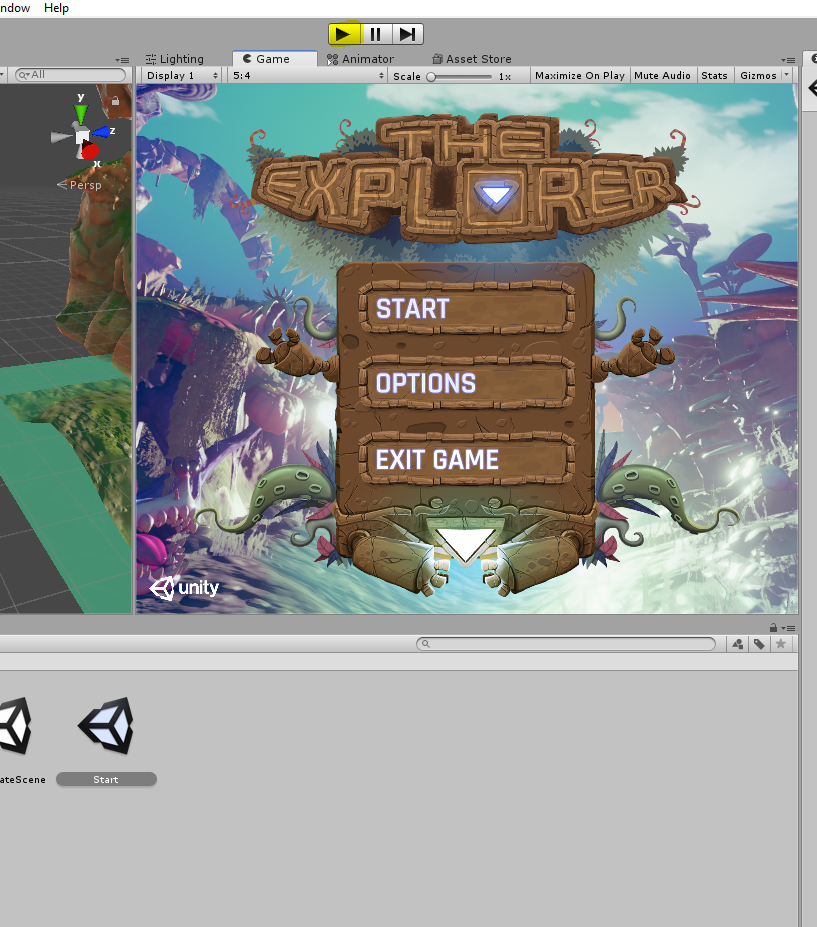Open the 5:4 aspect ratio dropdown
Screen dimensions: 817x927
309,75
